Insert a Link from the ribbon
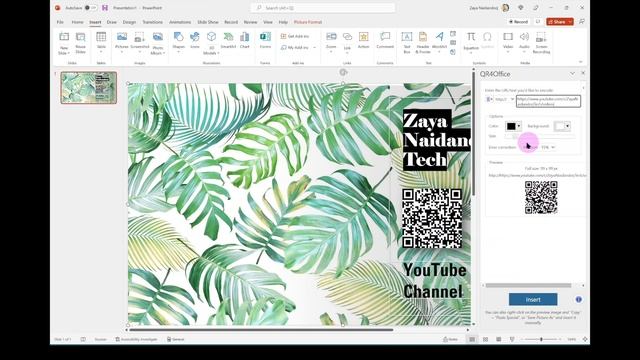This screenshot has height=360, width=640. (x=347, y=41)
